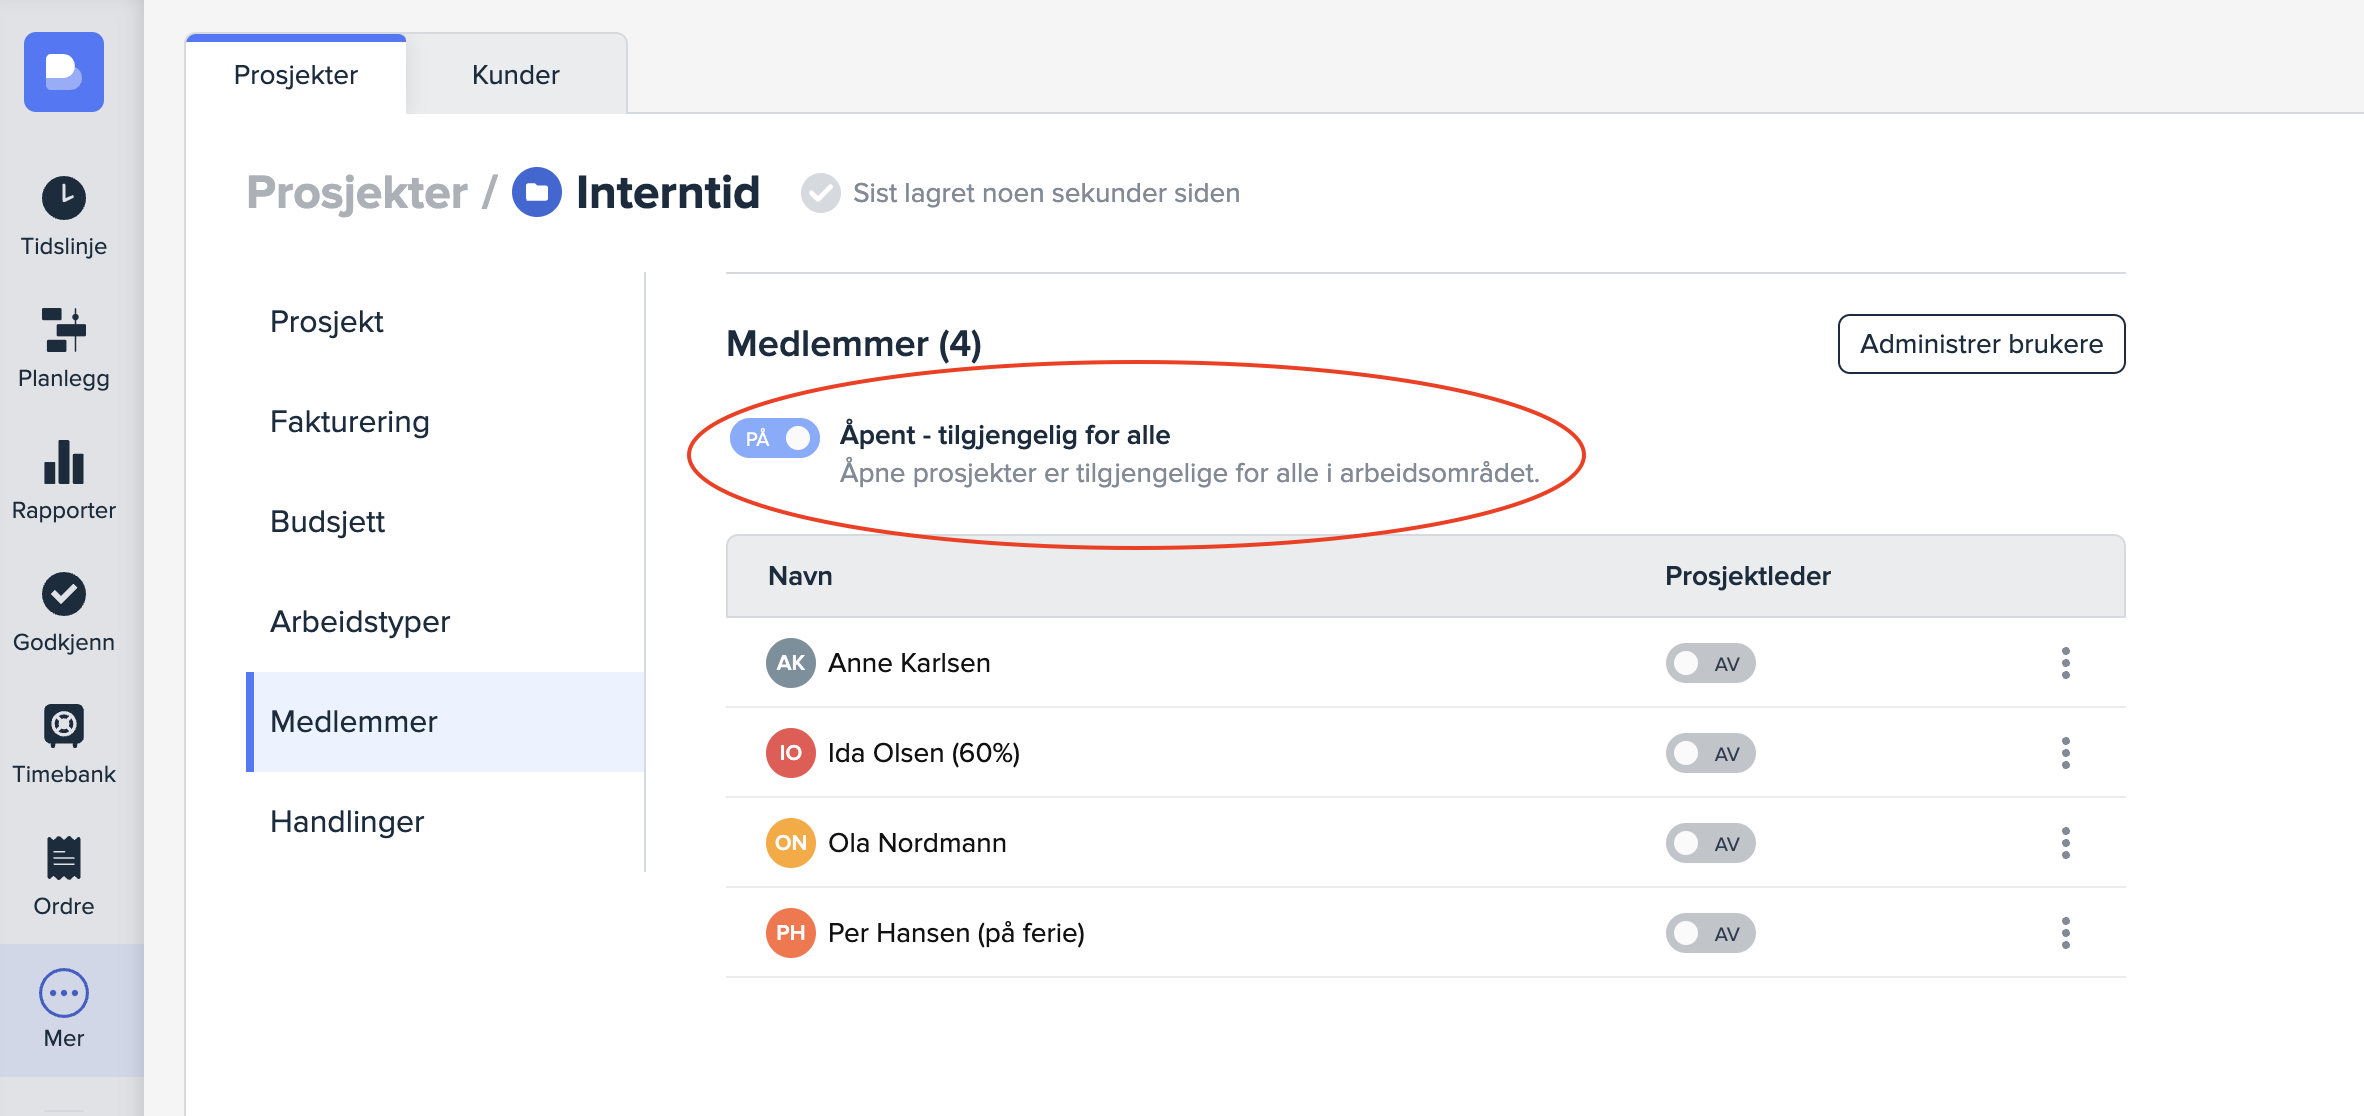Switch to the Kunder tab
This screenshot has height=1116, width=2364.
pyautogui.click(x=516, y=75)
